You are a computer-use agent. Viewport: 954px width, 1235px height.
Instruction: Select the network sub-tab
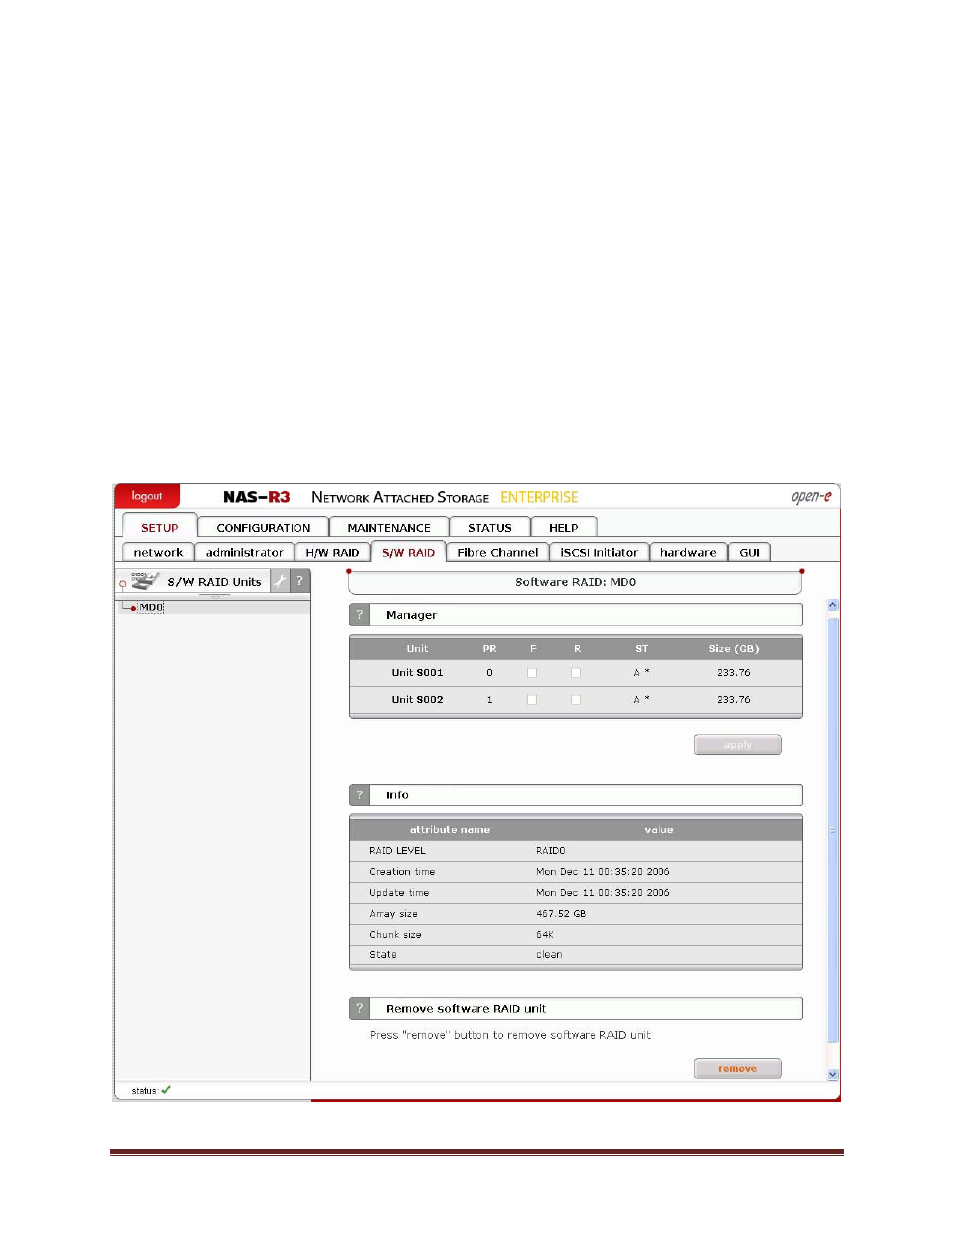(158, 552)
